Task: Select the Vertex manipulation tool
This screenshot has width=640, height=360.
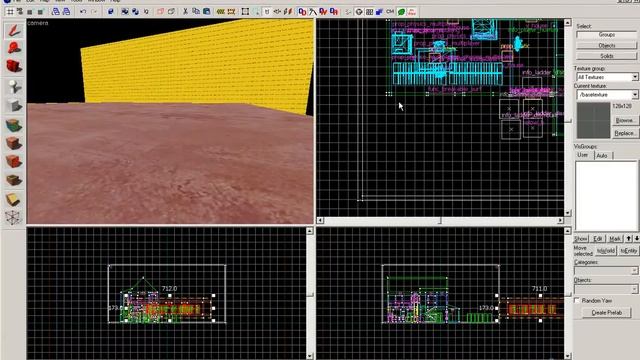Action: pyautogui.click(x=14, y=218)
